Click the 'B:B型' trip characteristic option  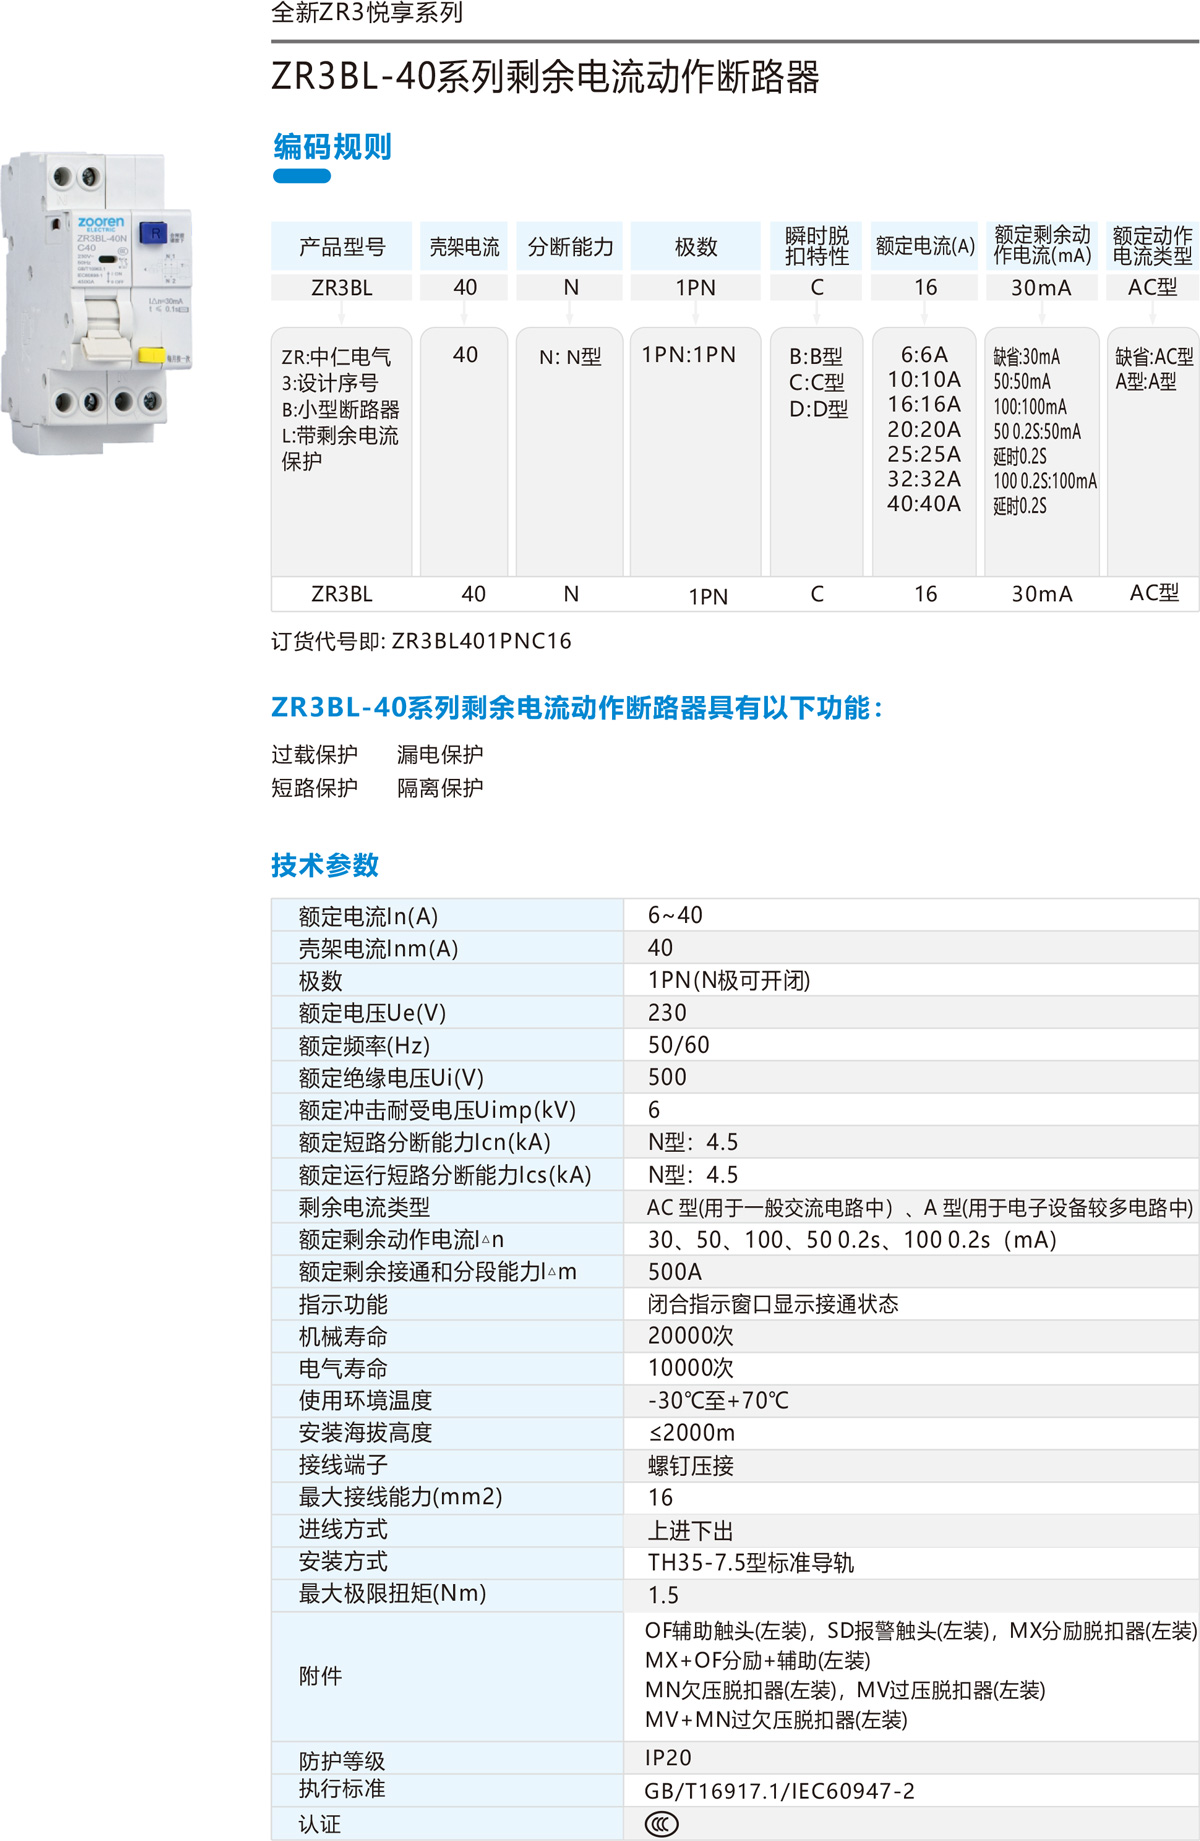[x=816, y=357]
